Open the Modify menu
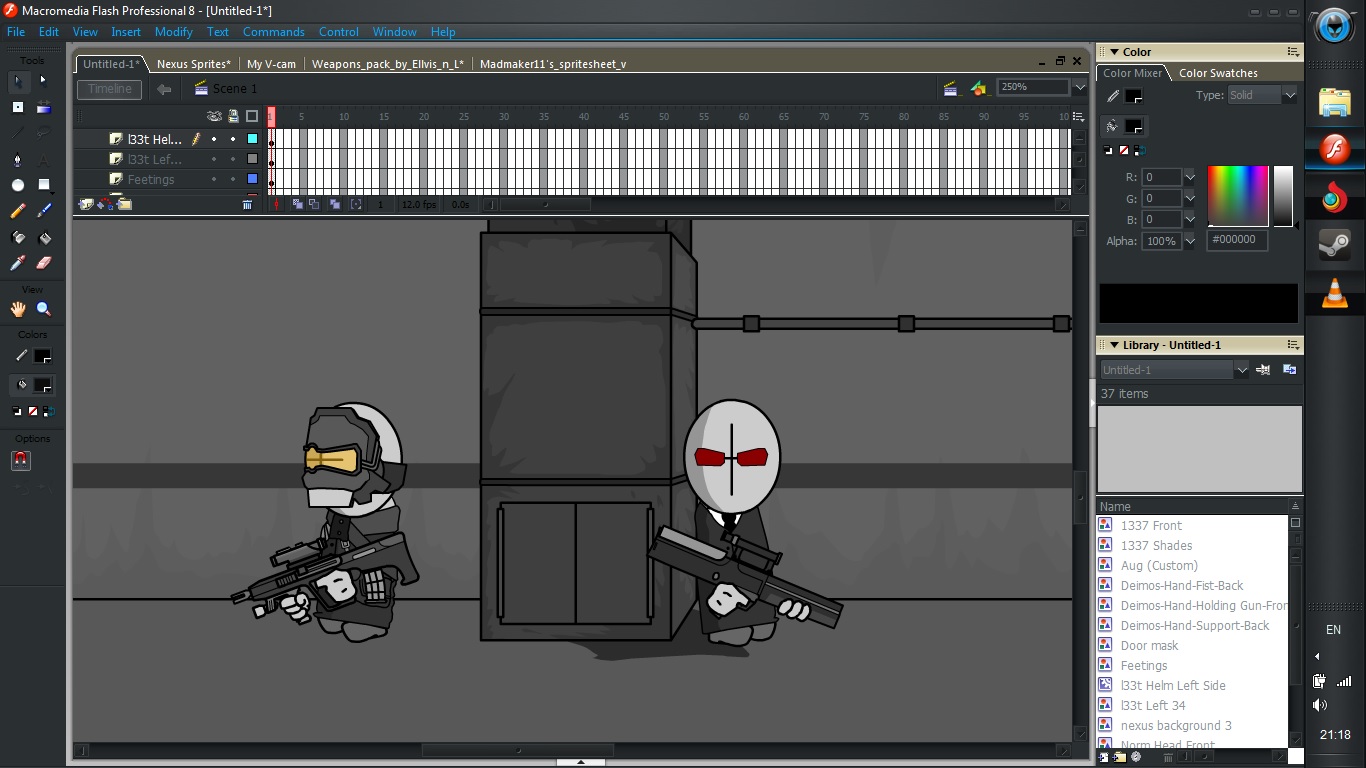This screenshot has height=768, width=1366. tap(173, 32)
